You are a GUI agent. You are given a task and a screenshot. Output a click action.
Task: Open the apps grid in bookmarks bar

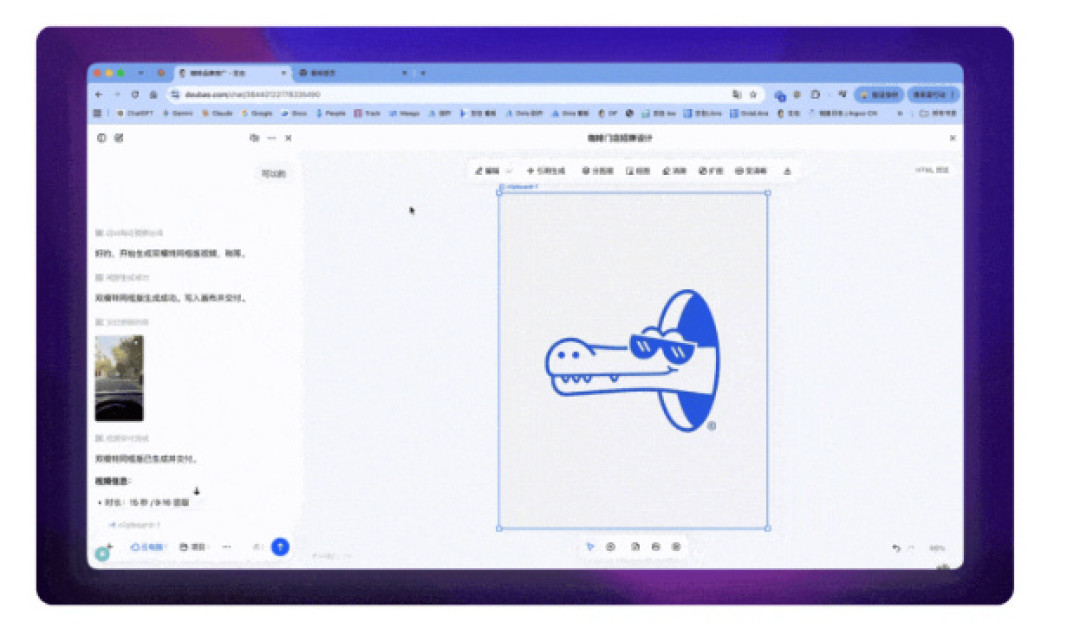97,113
